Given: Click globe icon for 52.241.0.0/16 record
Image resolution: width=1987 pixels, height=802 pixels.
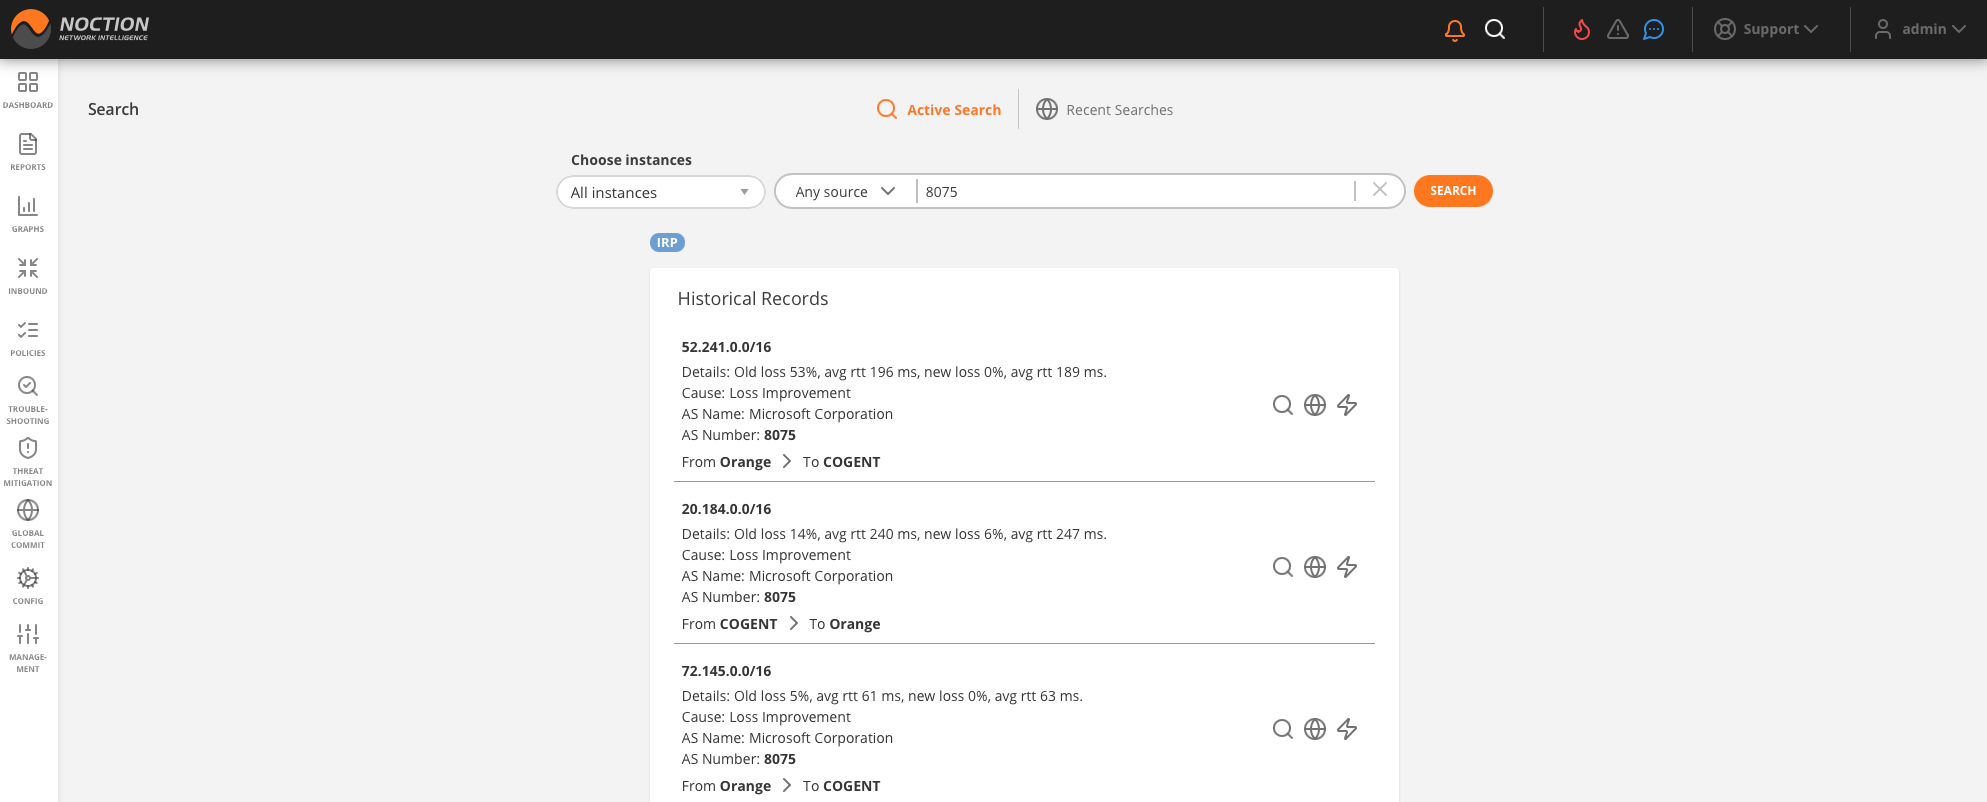Looking at the screenshot, I should pyautogui.click(x=1315, y=405).
